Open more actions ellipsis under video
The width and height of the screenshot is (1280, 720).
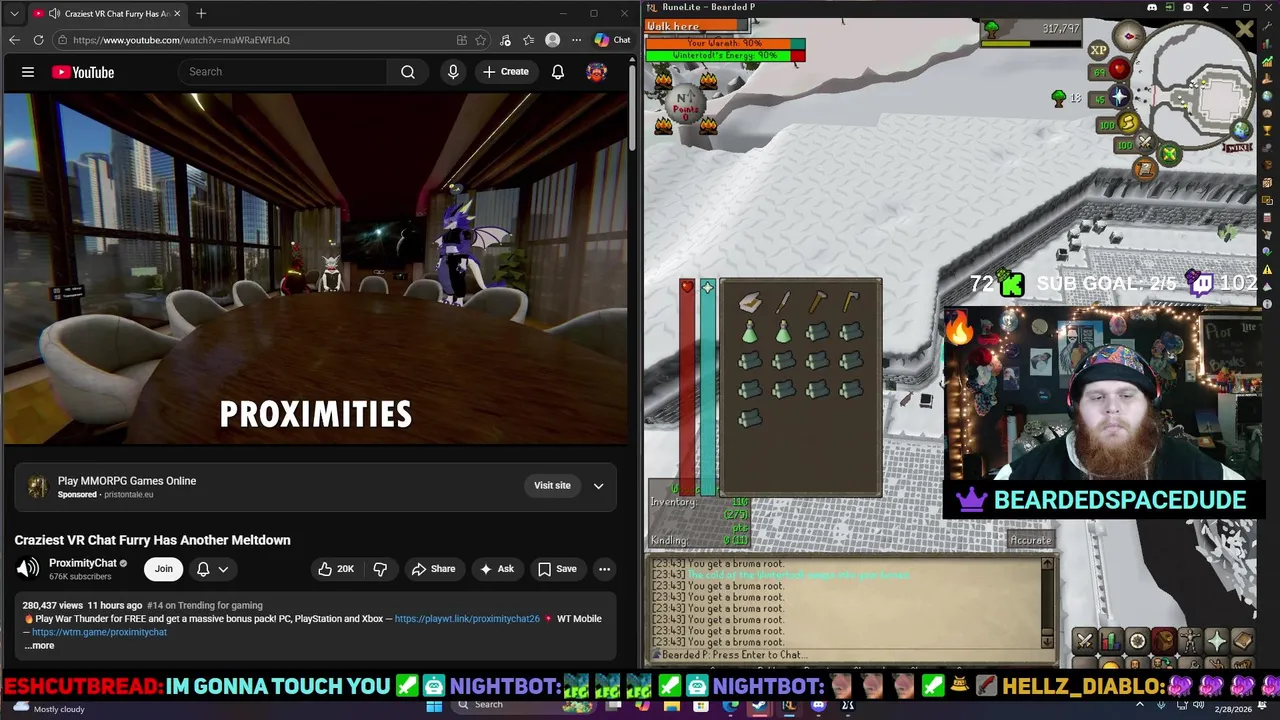click(604, 569)
